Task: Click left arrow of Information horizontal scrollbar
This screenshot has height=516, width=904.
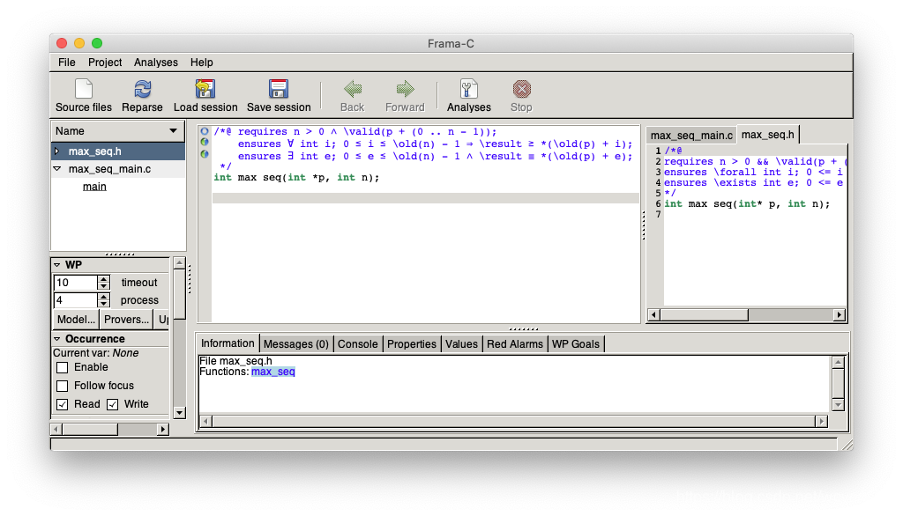Action: (206, 421)
